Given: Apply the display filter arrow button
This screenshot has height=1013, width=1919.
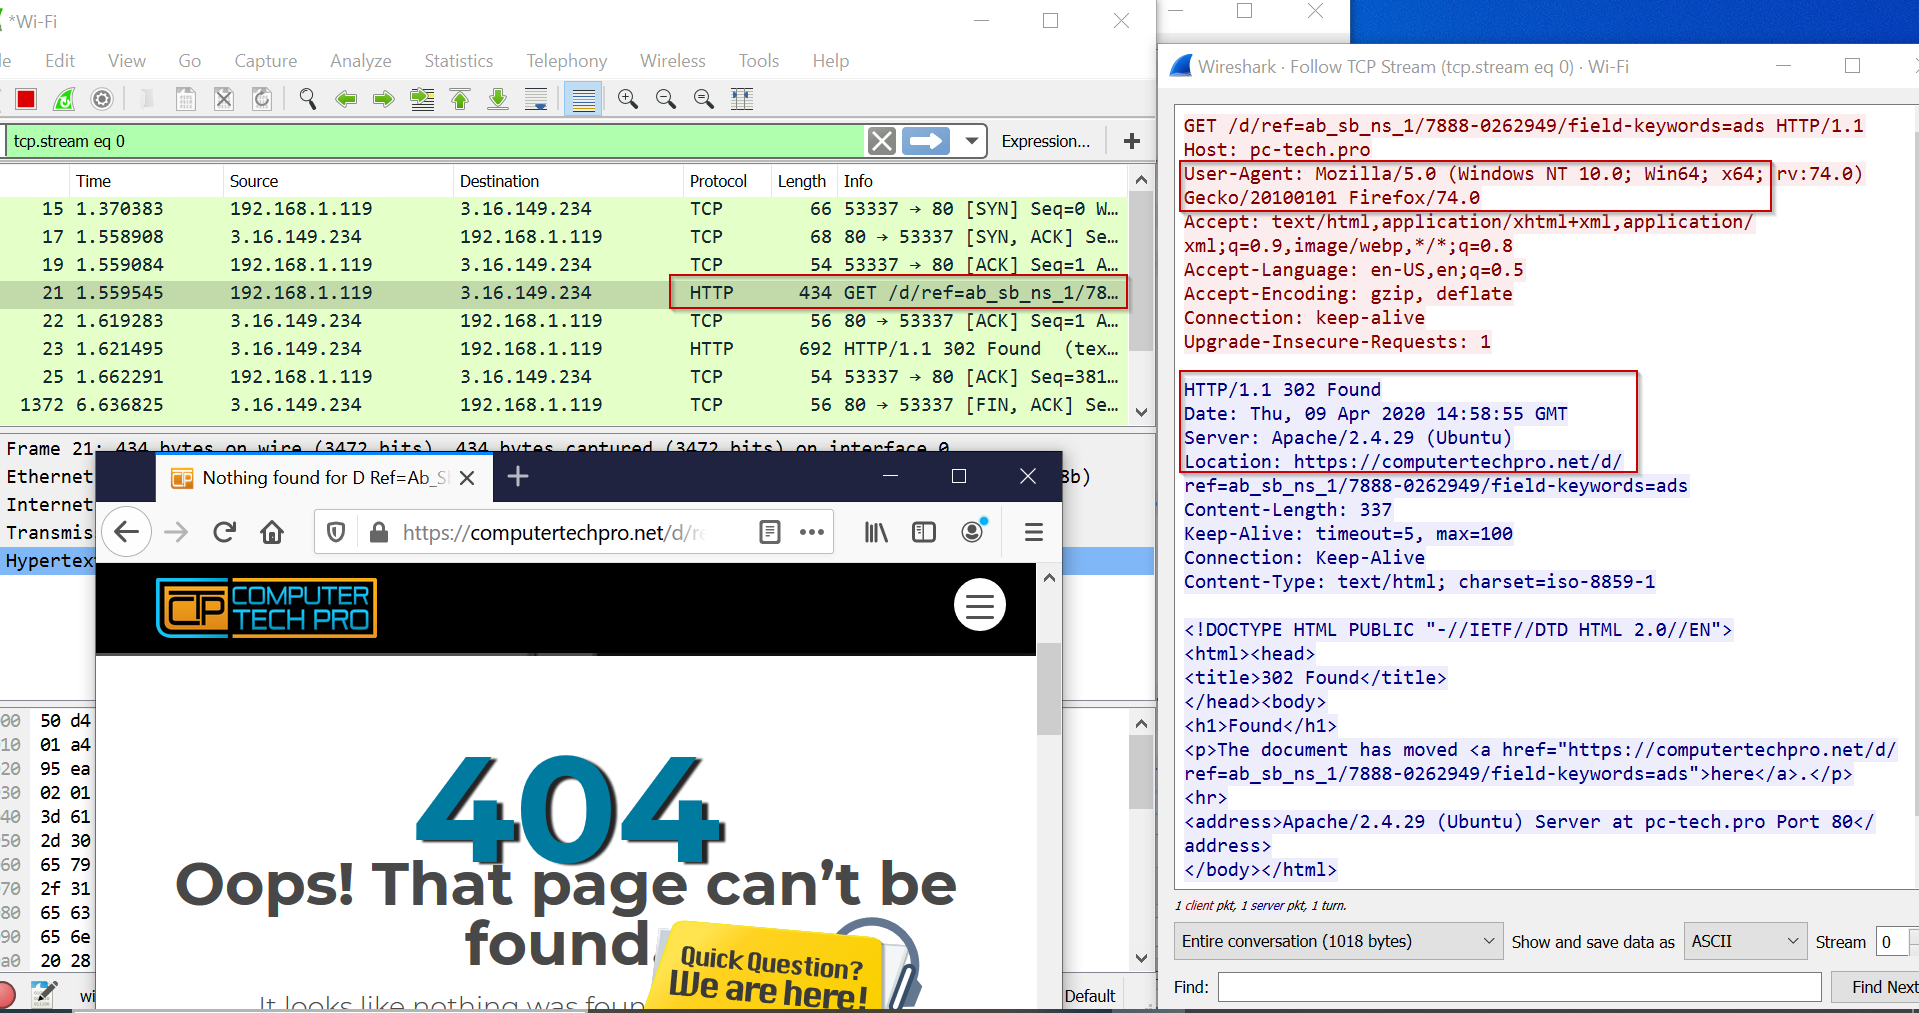Looking at the screenshot, I should pyautogui.click(x=926, y=141).
